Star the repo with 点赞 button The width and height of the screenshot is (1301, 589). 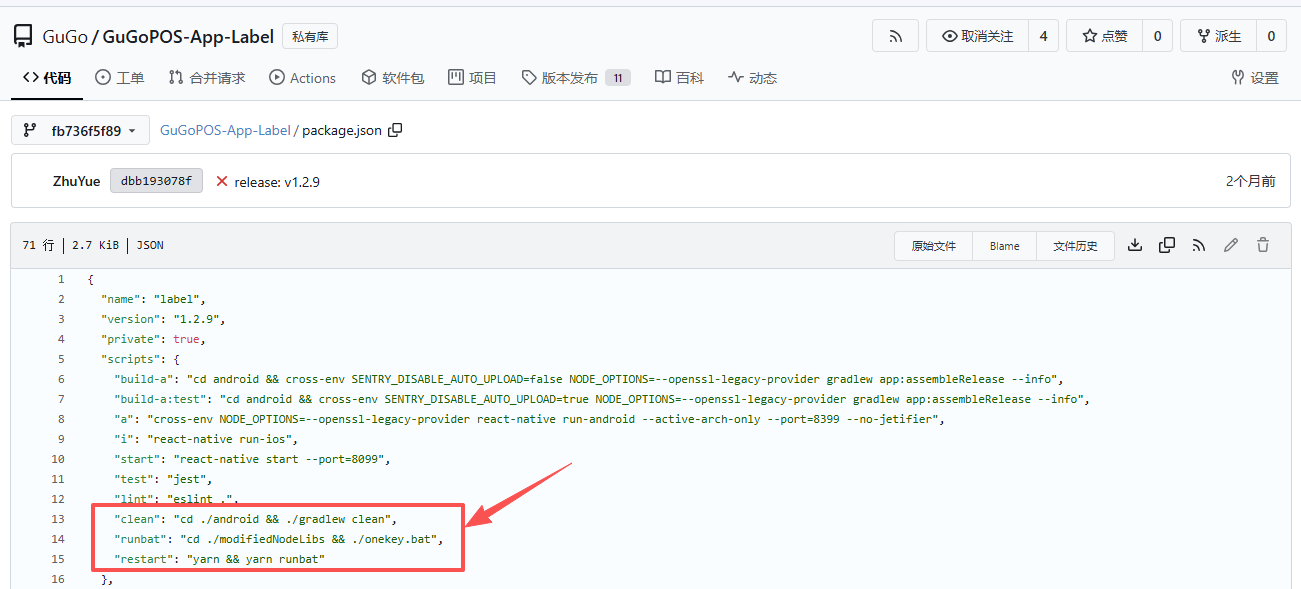[1104, 36]
